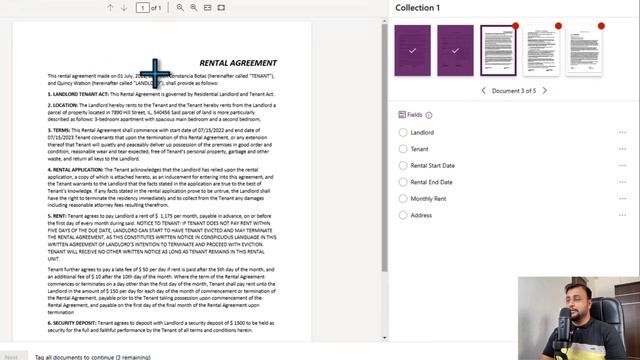The width and height of the screenshot is (640, 360).
Task: Open first tagged document thumbnail
Action: [412, 51]
